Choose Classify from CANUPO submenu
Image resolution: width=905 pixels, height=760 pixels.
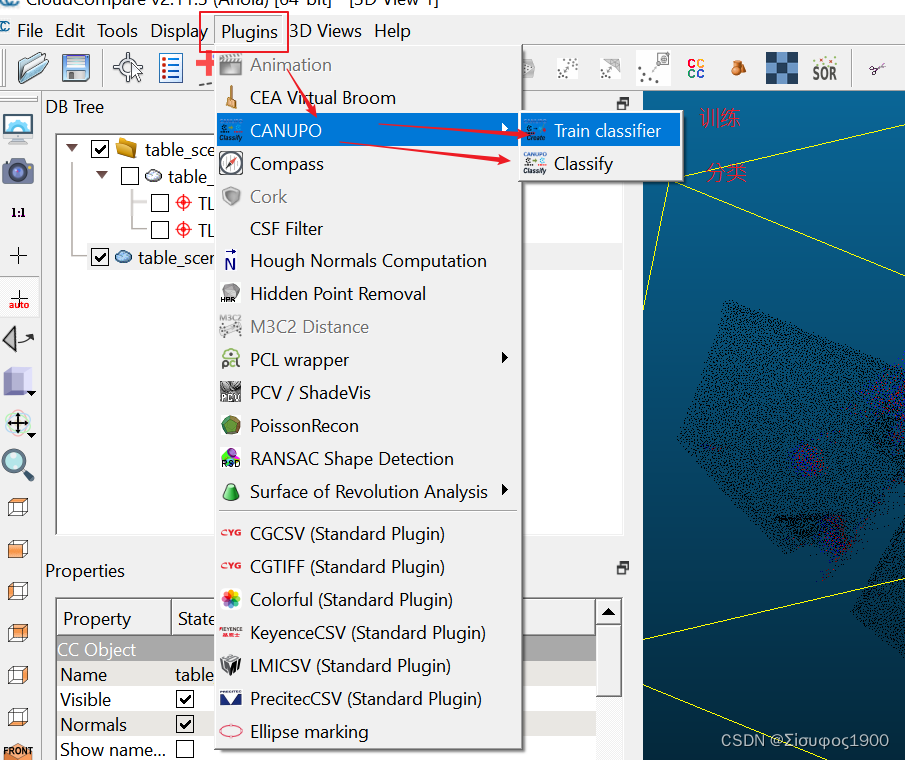click(x=601, y=164)
